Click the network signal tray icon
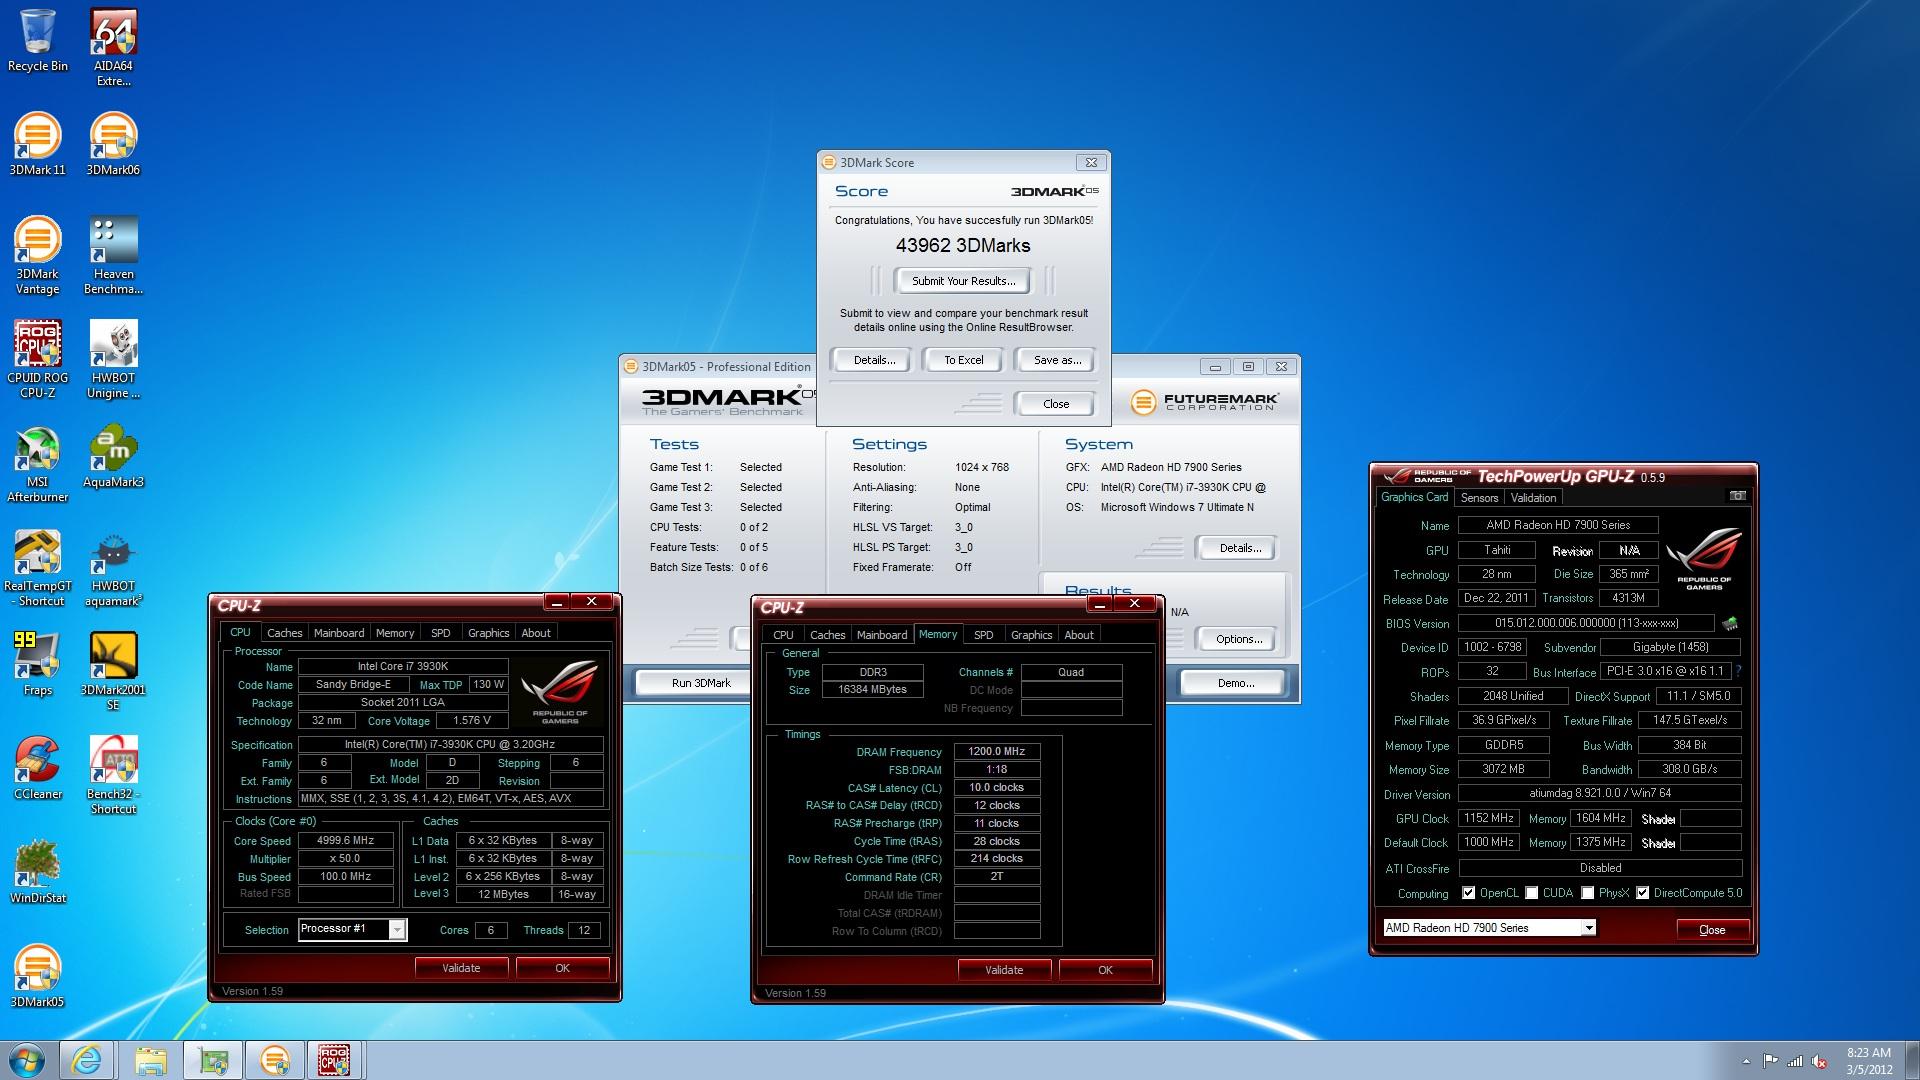Image resolution: width=1920 pixels, height=1080 pixels. tap(1795, 1061)
